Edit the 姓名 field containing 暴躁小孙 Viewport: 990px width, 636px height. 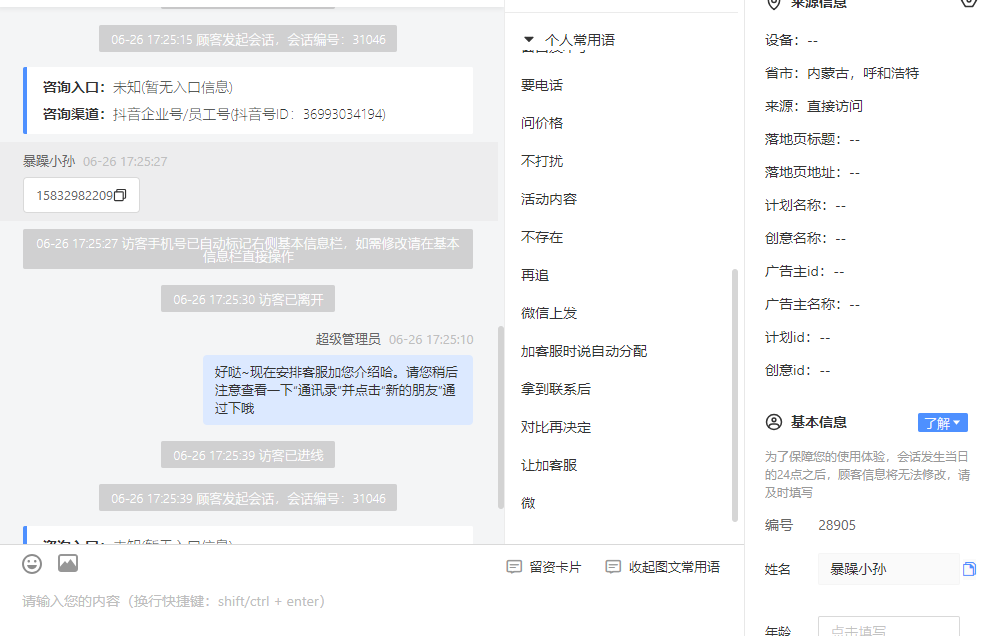tap(888, 569)
